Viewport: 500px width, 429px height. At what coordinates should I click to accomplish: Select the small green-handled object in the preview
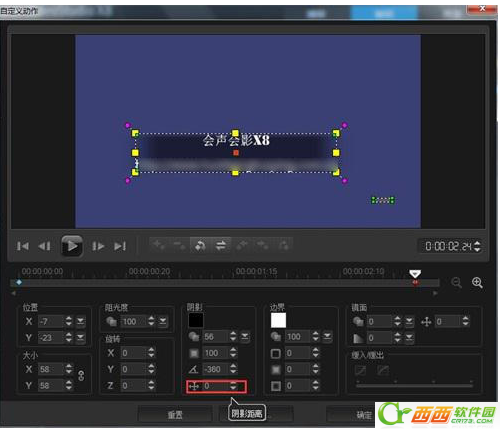click(383, 200)
